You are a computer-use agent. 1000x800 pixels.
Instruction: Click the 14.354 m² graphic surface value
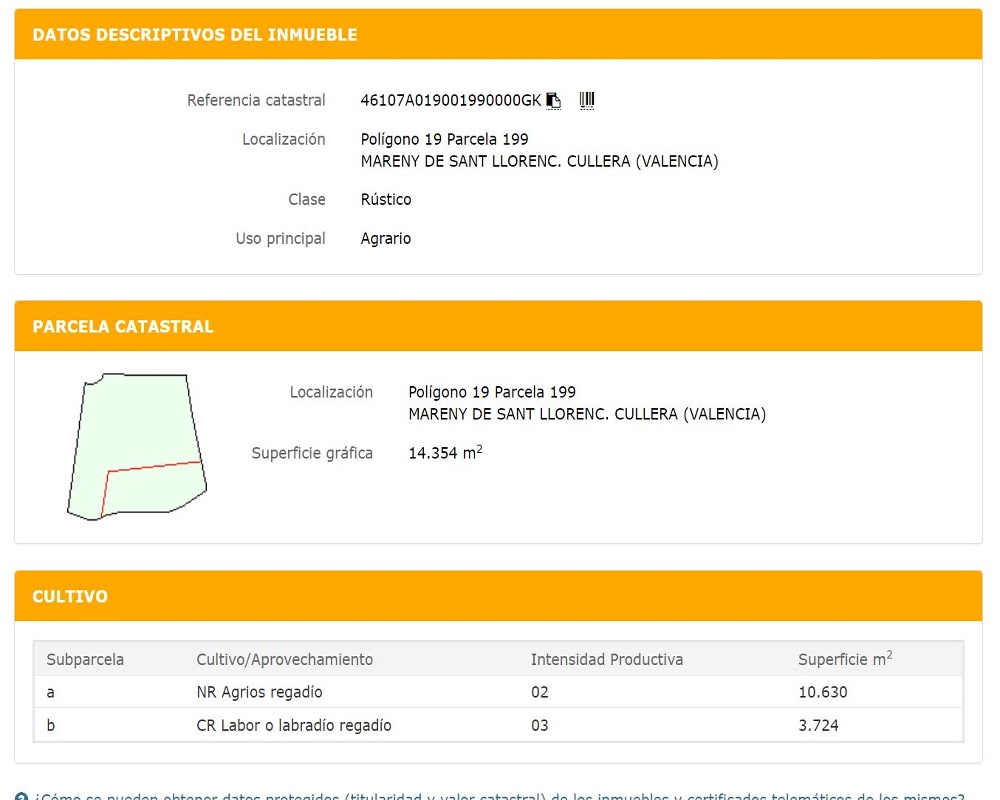(x=445, y=454)
